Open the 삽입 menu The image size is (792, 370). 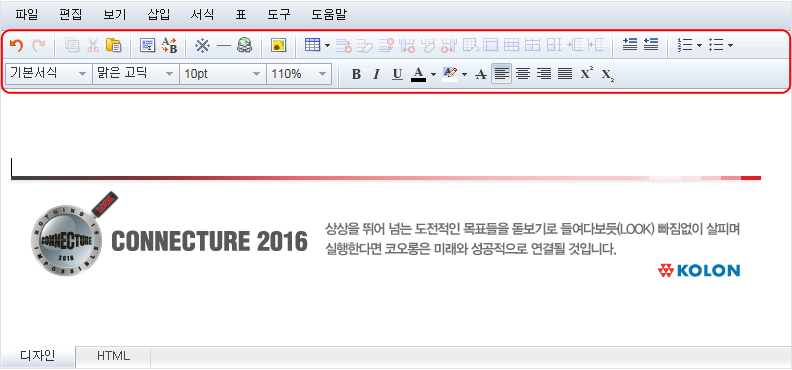coord(159,14)
